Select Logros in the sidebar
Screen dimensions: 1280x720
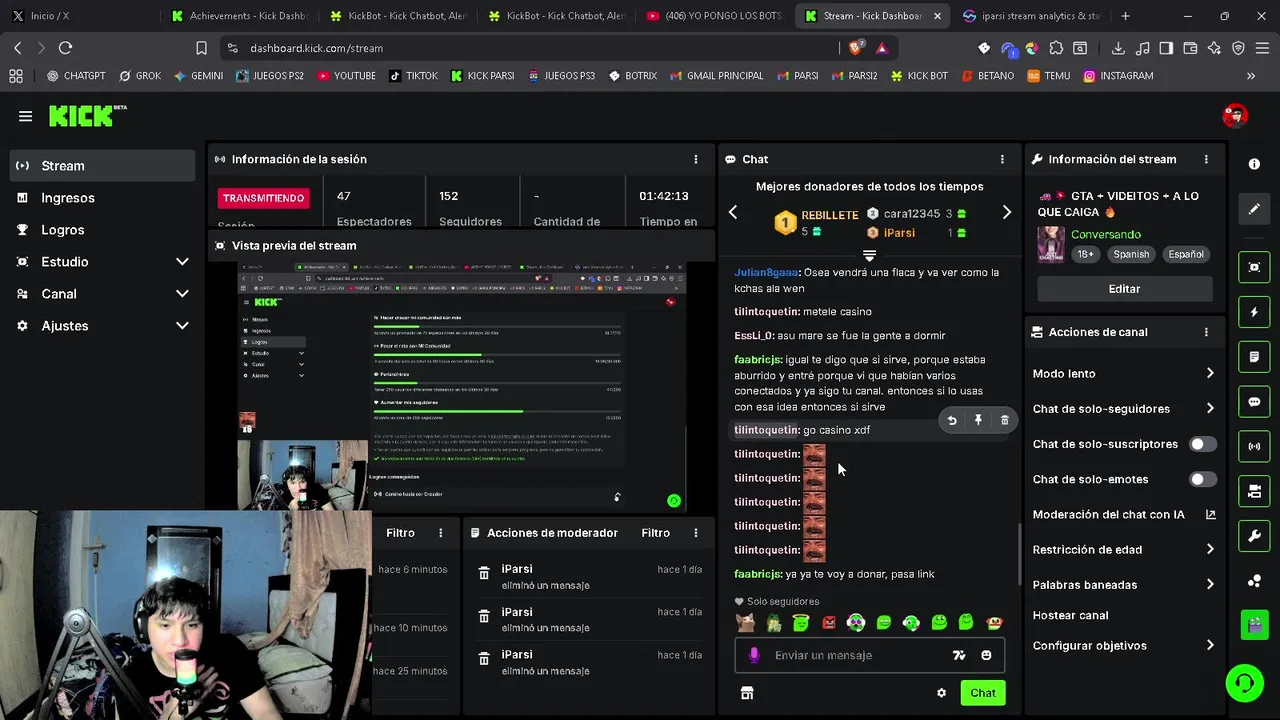point(102,230)
